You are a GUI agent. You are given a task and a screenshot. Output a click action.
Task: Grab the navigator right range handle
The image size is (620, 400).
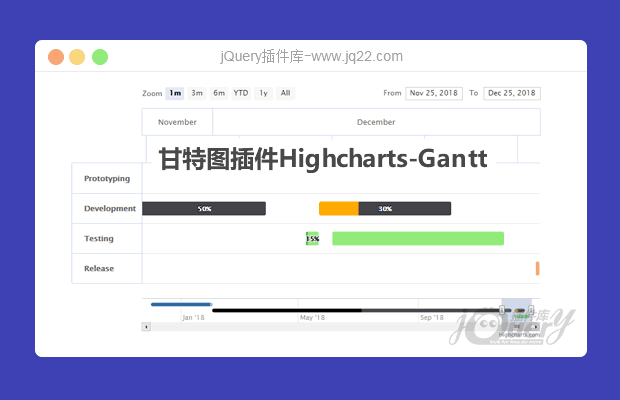click(x=531, y=310)
